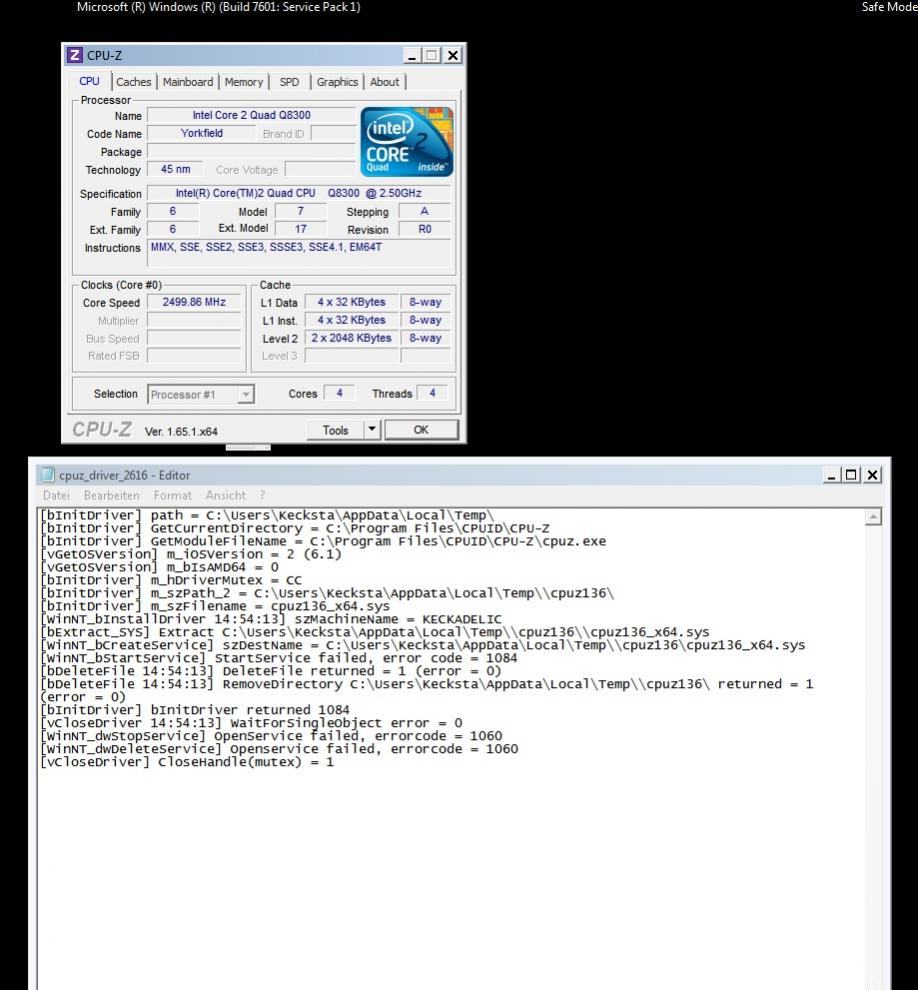Click the Editor scrollbar up arrow
The width and height of the screenshot is (918, 990).
tap(873, 517)
